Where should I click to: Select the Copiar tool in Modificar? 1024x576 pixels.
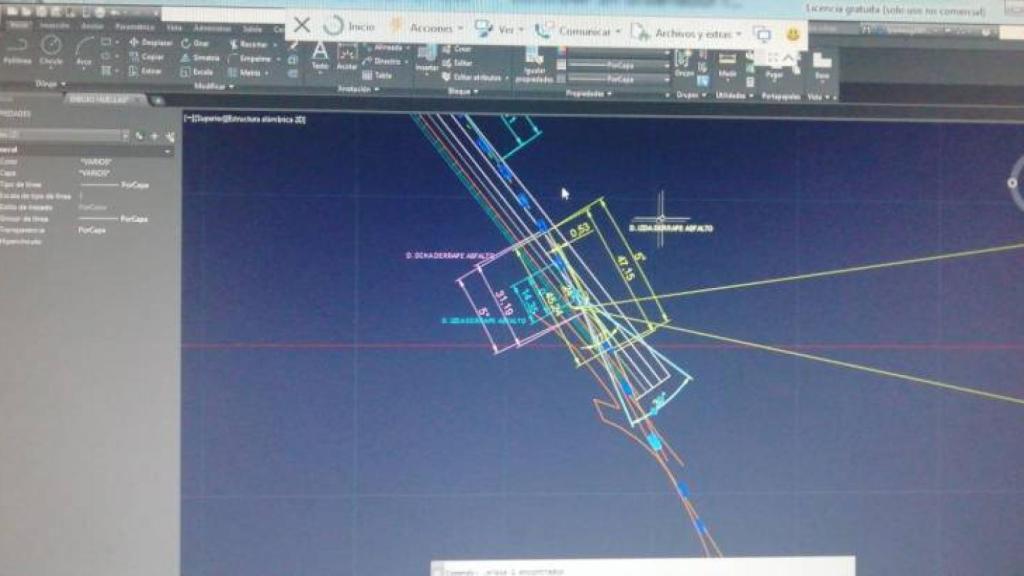147,57
